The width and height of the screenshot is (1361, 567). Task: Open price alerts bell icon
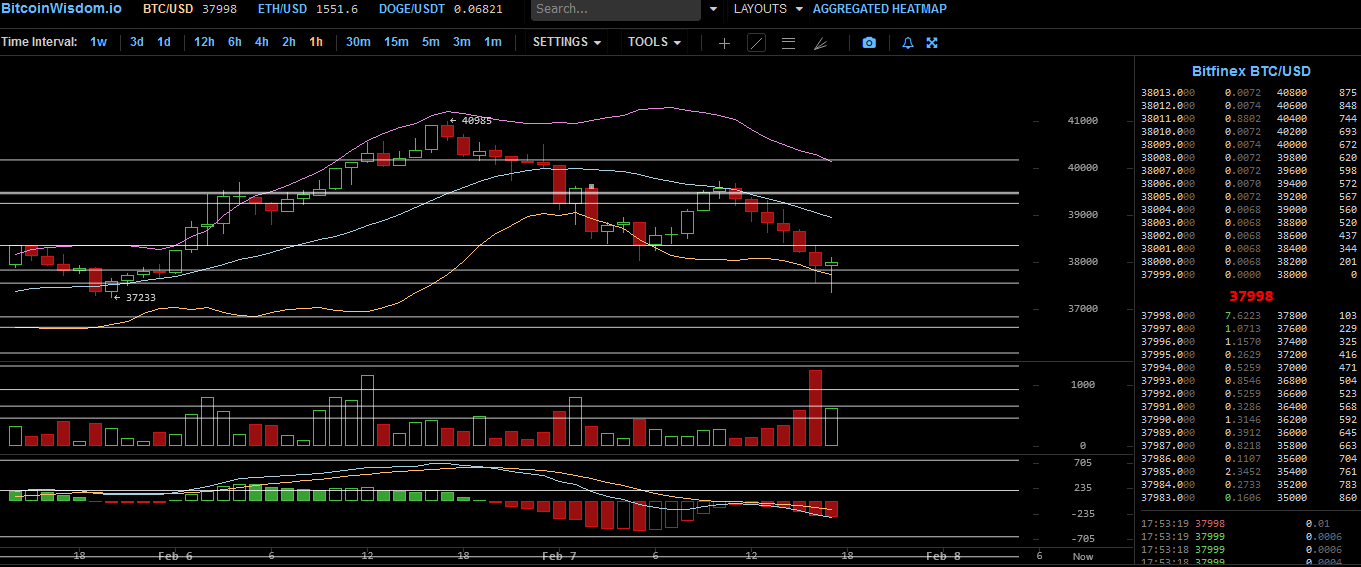coord(908,43)
